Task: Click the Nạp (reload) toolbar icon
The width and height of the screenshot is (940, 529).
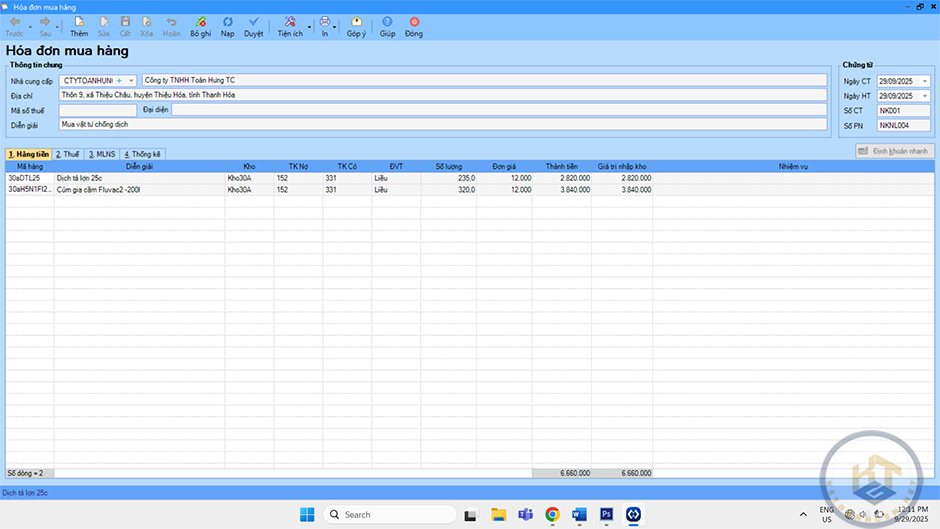Action: (x=228, y=22)
